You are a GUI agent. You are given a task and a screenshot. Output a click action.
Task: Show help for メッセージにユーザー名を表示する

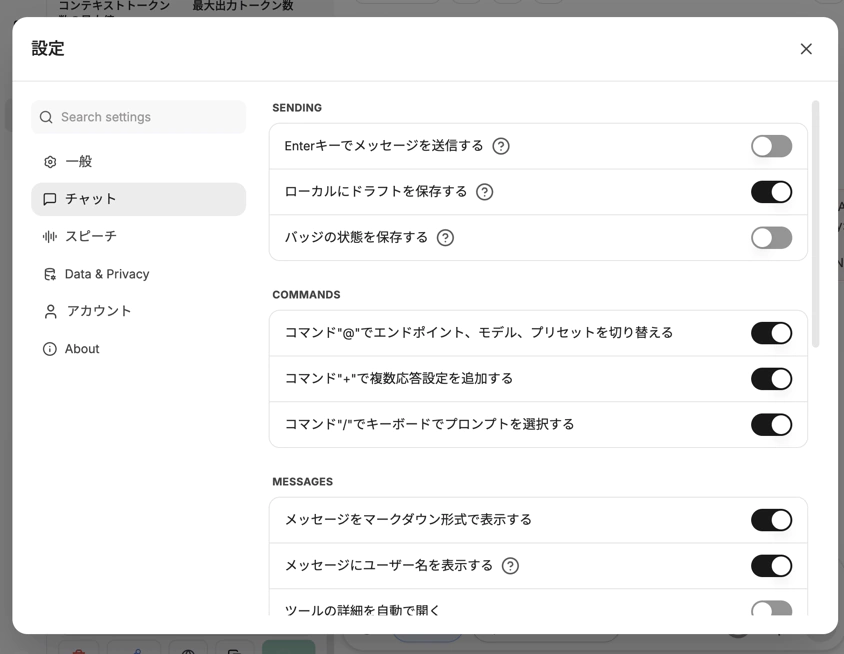click(510, 566)
